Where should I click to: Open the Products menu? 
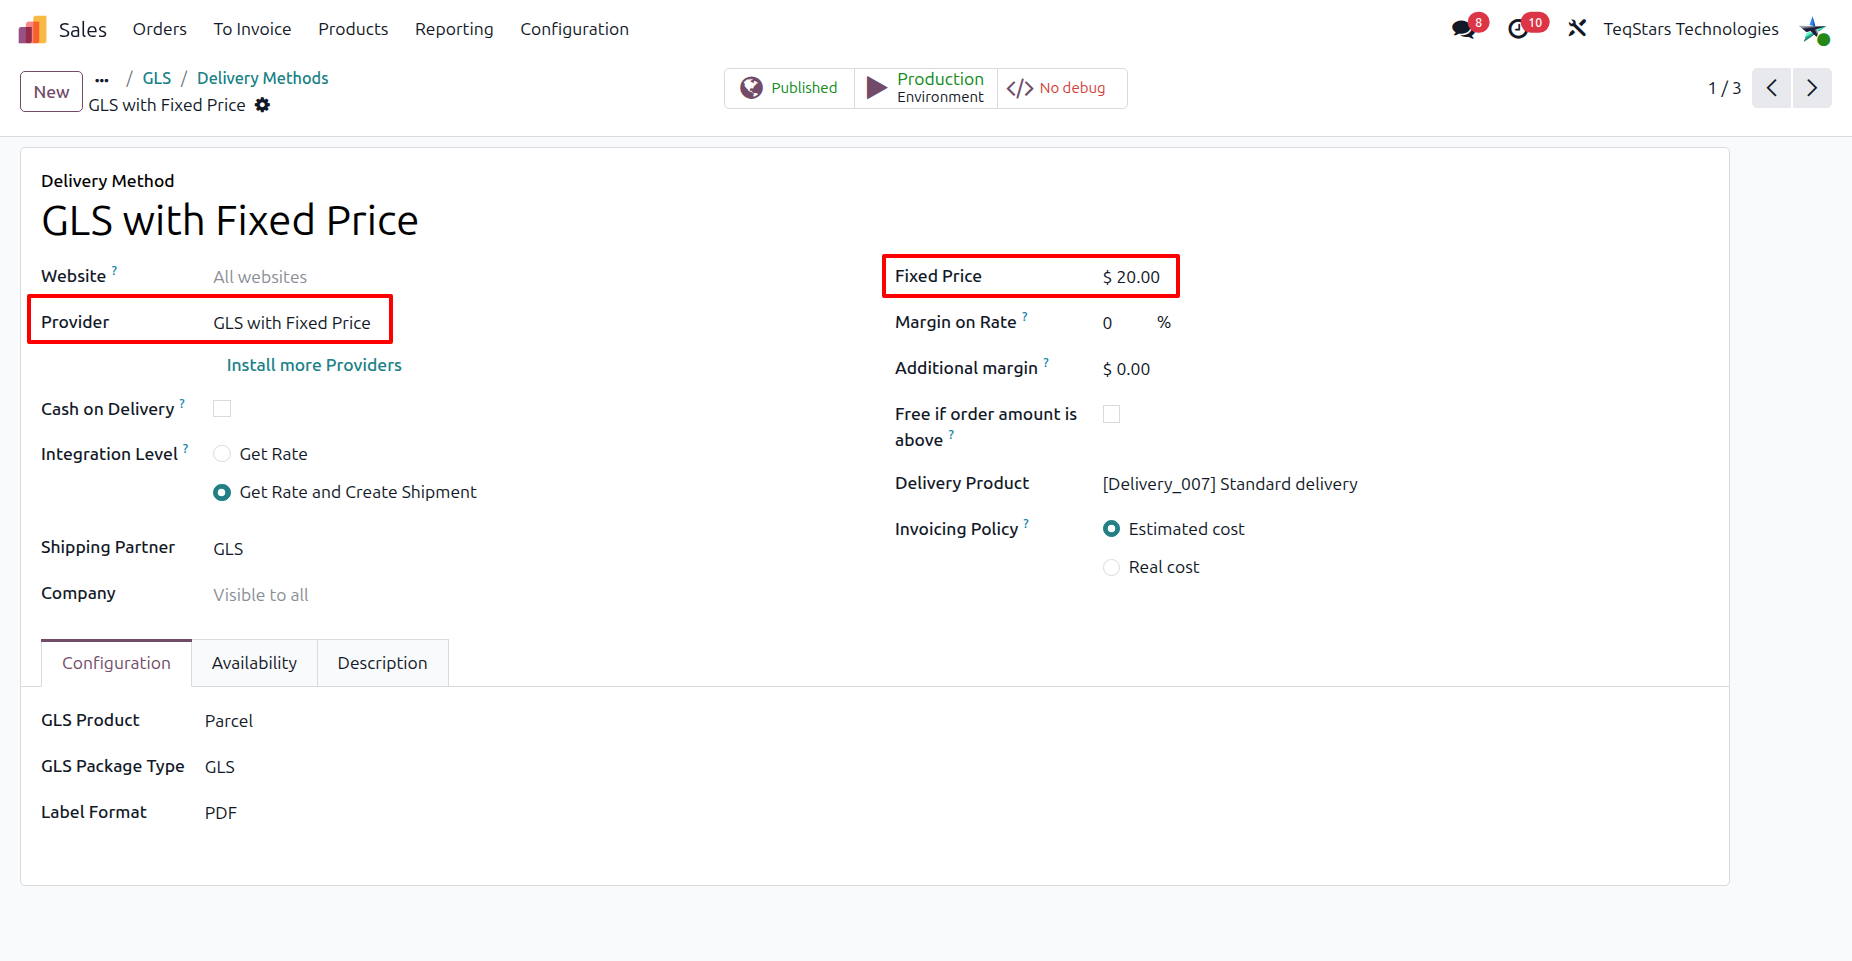353,29
